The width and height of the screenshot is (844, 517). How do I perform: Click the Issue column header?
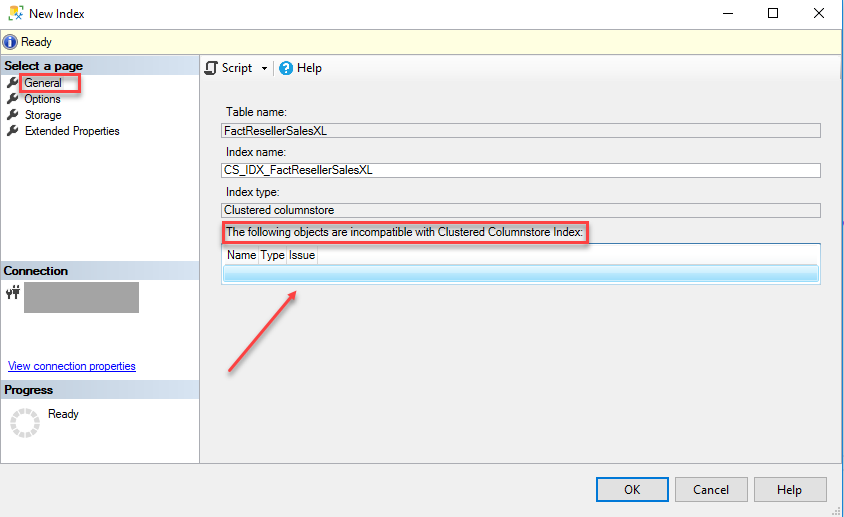click(302, 255)
